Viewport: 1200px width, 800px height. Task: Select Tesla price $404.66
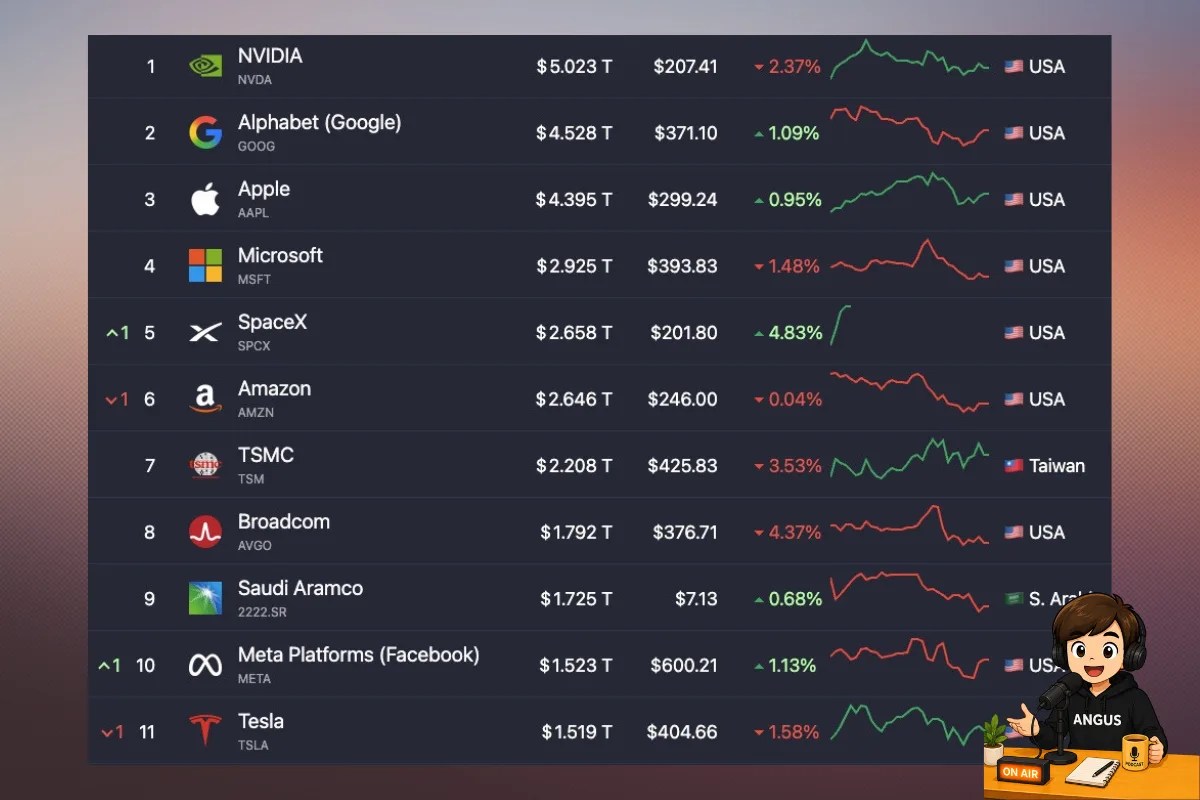point(682,732)
